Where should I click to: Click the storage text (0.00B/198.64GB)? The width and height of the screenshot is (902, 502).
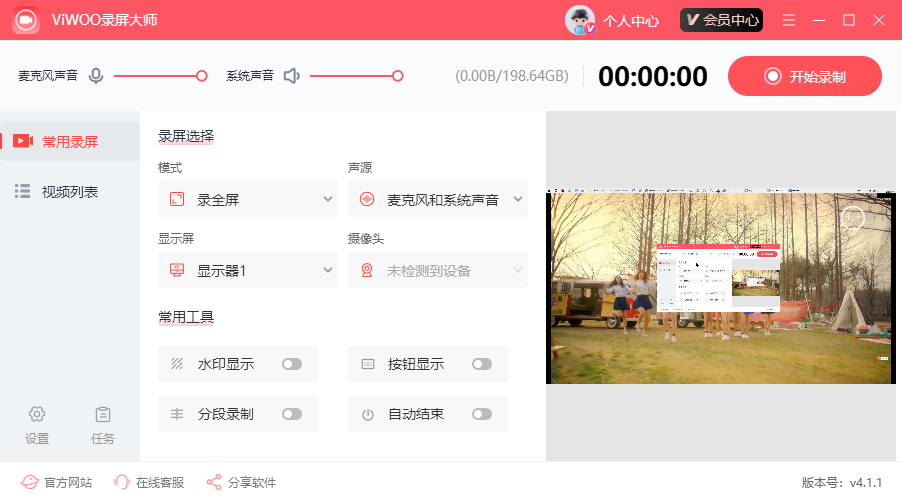click(x=512, y=76)
